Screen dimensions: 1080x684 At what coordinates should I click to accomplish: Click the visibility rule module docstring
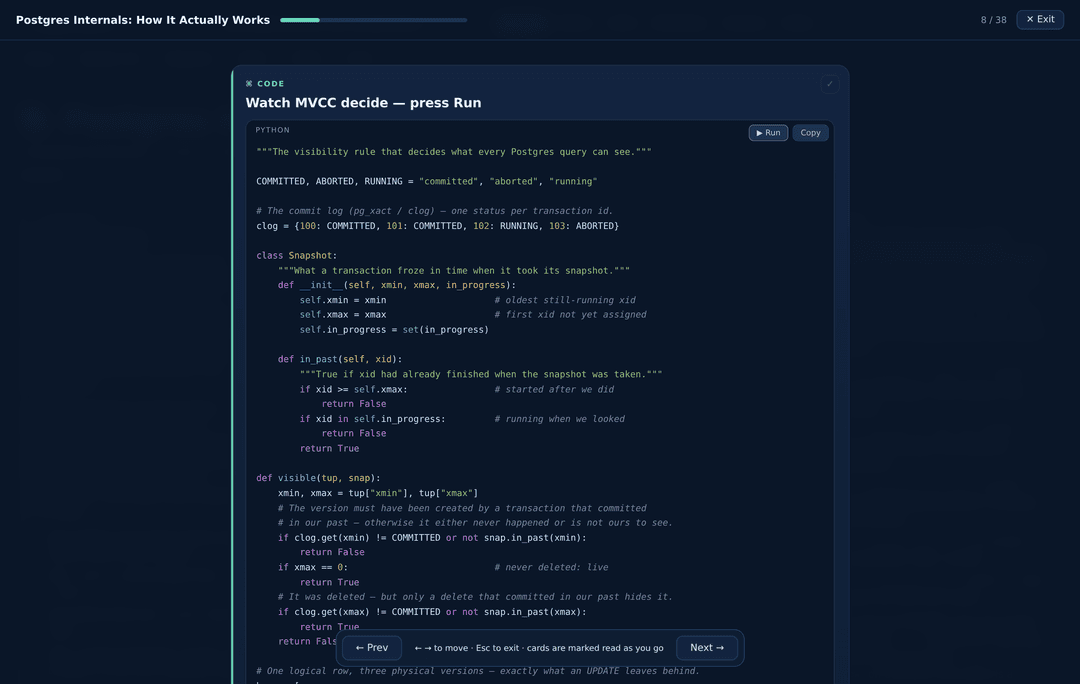click(x=453, y=152)
